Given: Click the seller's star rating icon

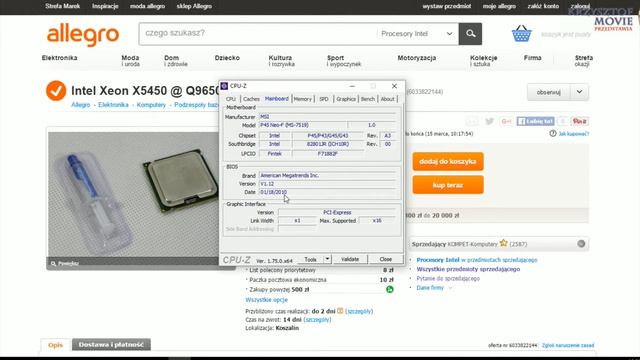Looking at the screenshot, I should click(x=503, y=243).
